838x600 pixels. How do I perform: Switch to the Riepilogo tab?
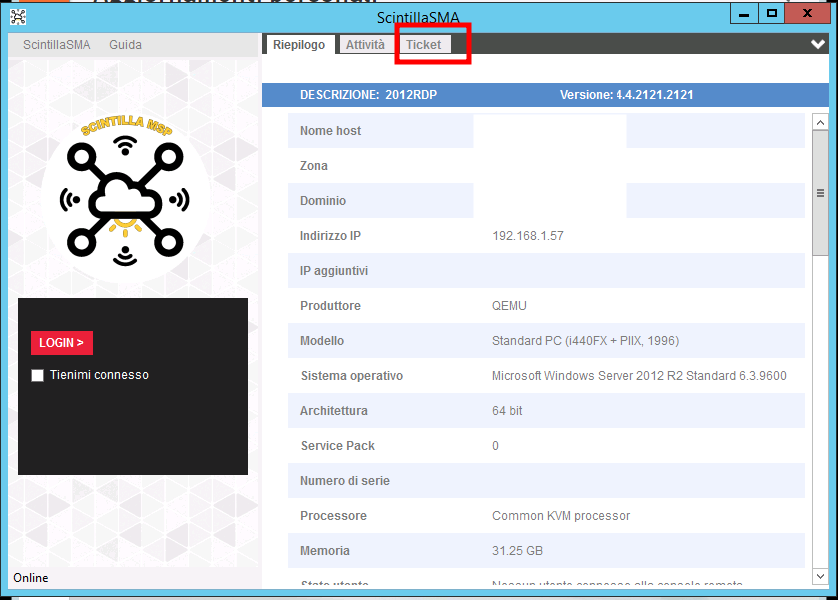tap(299, 45)
